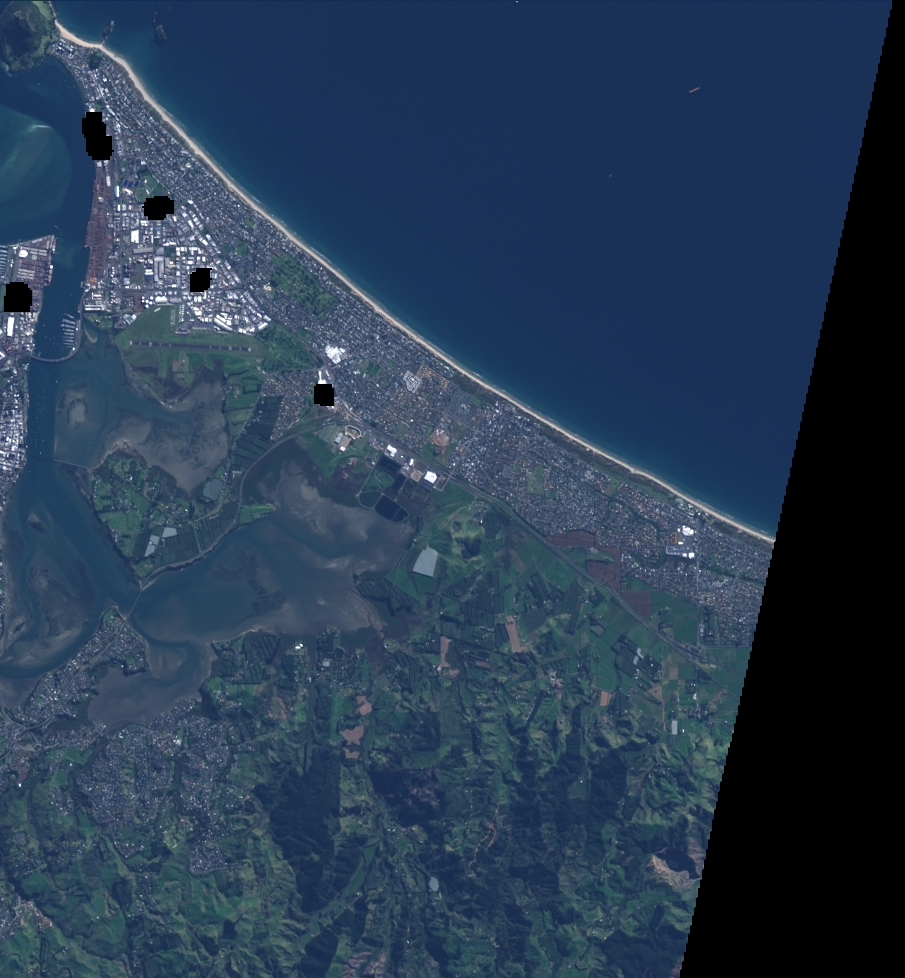
Task: Select the oval stadium track near the estuary
Action: [349, 440]
